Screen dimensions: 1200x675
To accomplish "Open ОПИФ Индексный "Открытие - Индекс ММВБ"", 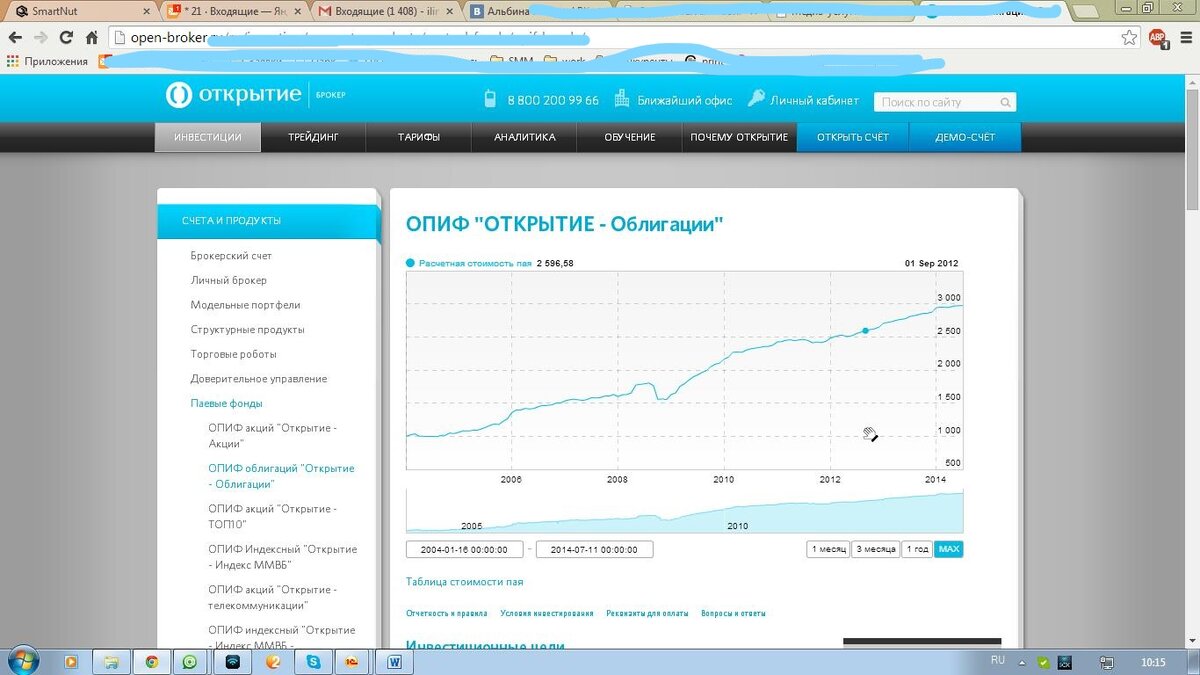I will pyautogui.click(x=282, y=557).
